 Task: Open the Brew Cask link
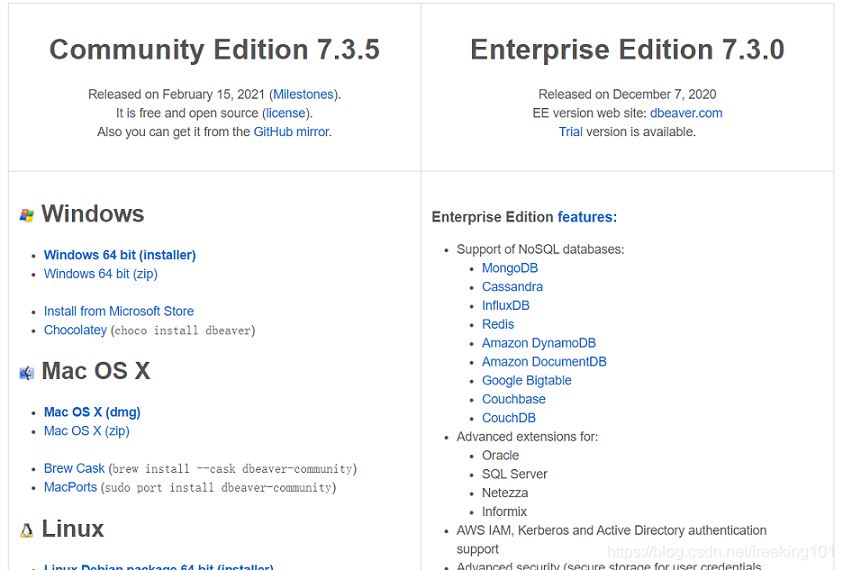pos(74,468)
